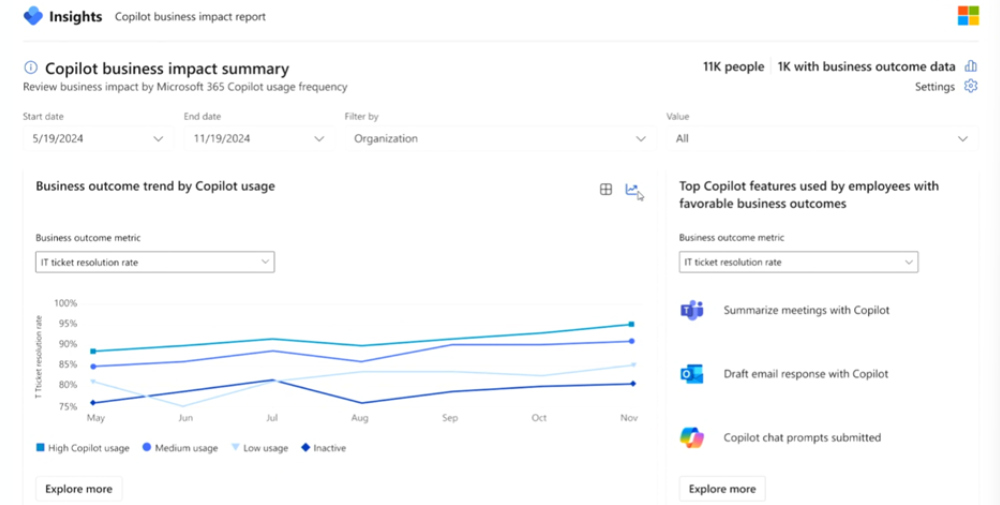Click the Top Copilot features card title
Image resolution: width=1000 pixels, height=505 pixels.
pyautogui.click(x=809, y=195)
